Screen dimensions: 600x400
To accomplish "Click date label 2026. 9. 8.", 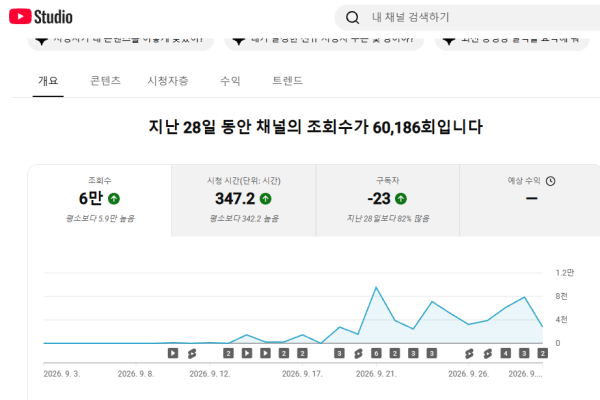I will 136,374.
